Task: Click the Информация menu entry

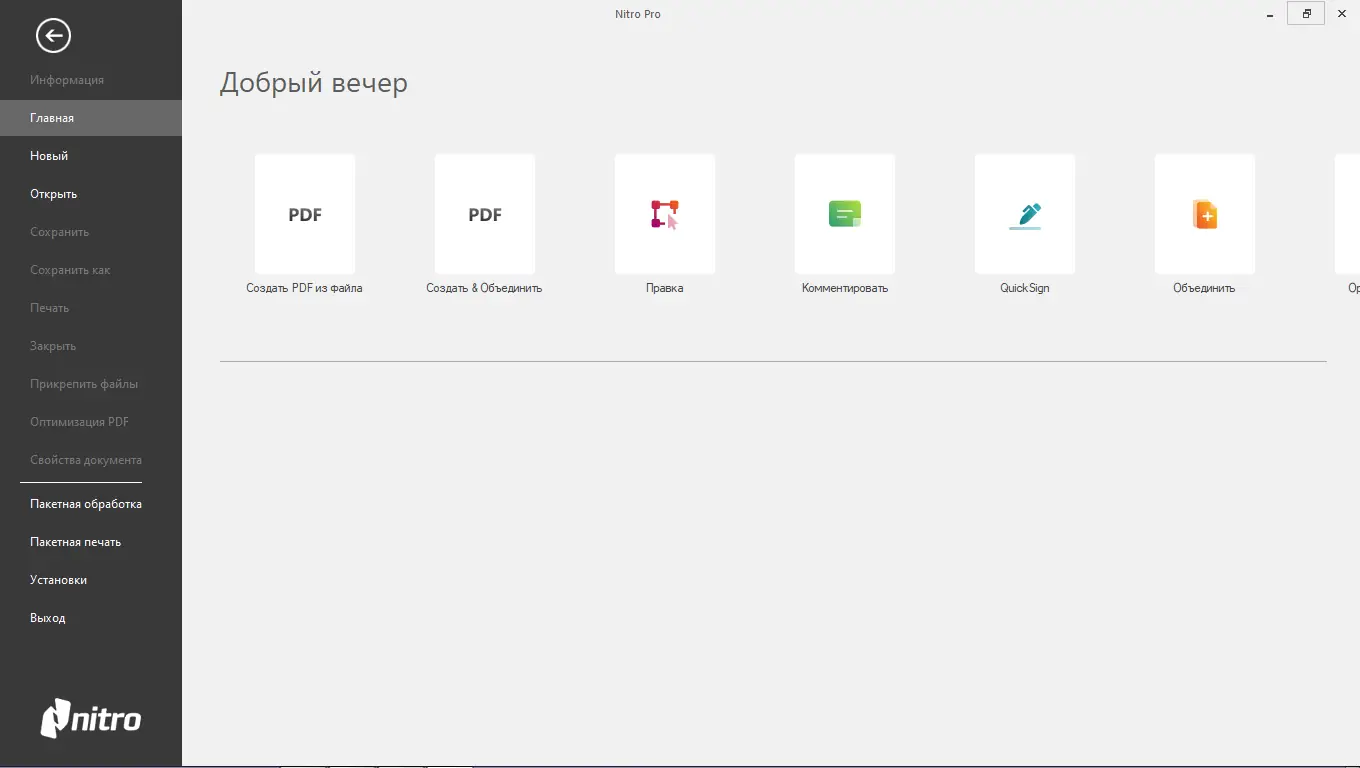Action: pos(91,80)
